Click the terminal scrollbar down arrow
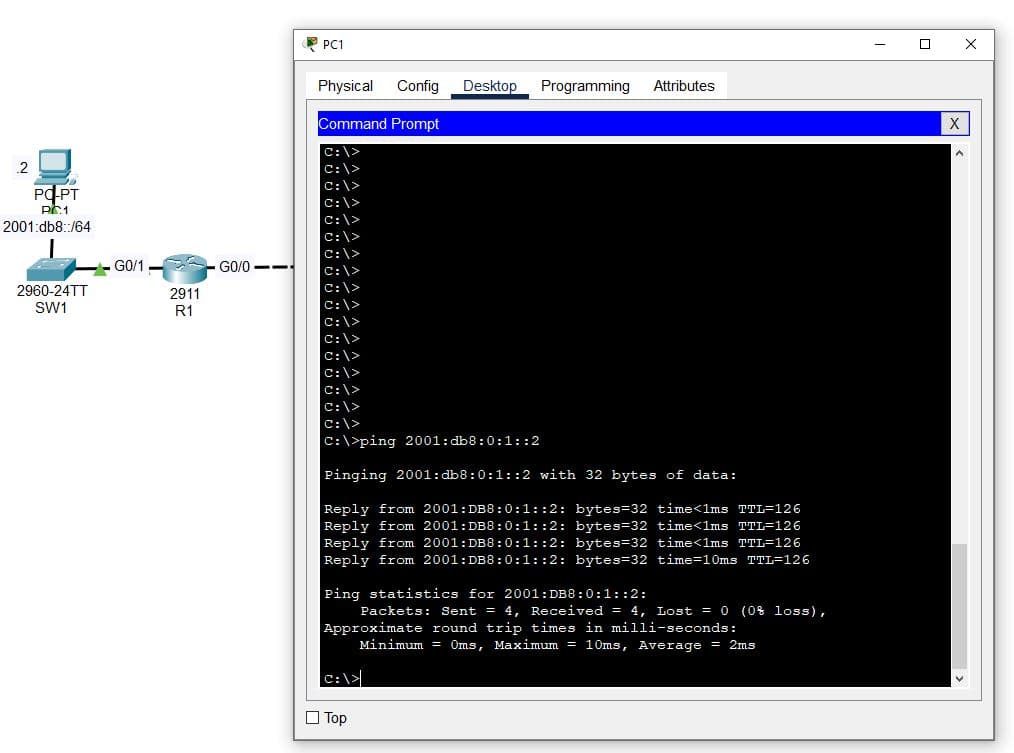 click(960, 678)
